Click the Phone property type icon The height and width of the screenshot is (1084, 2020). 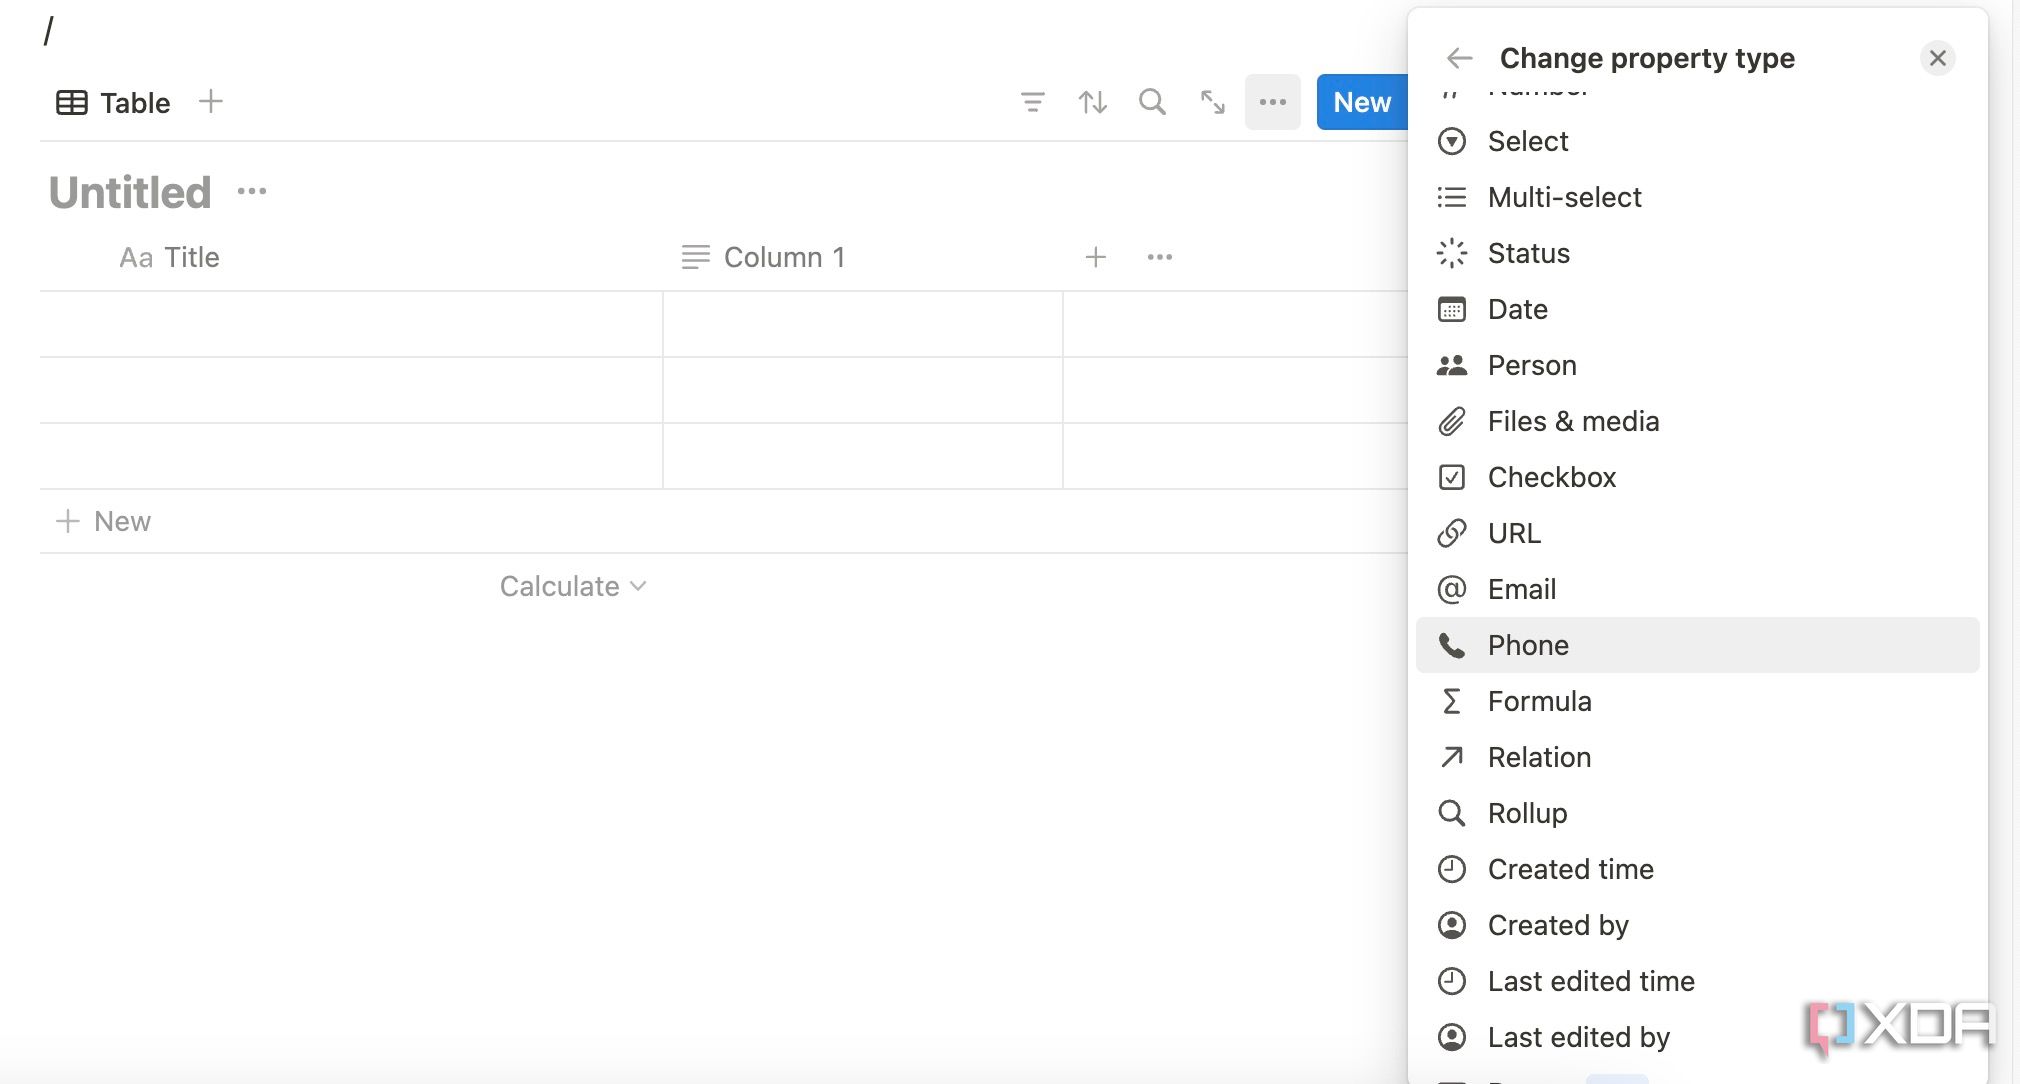[1454, 644]
